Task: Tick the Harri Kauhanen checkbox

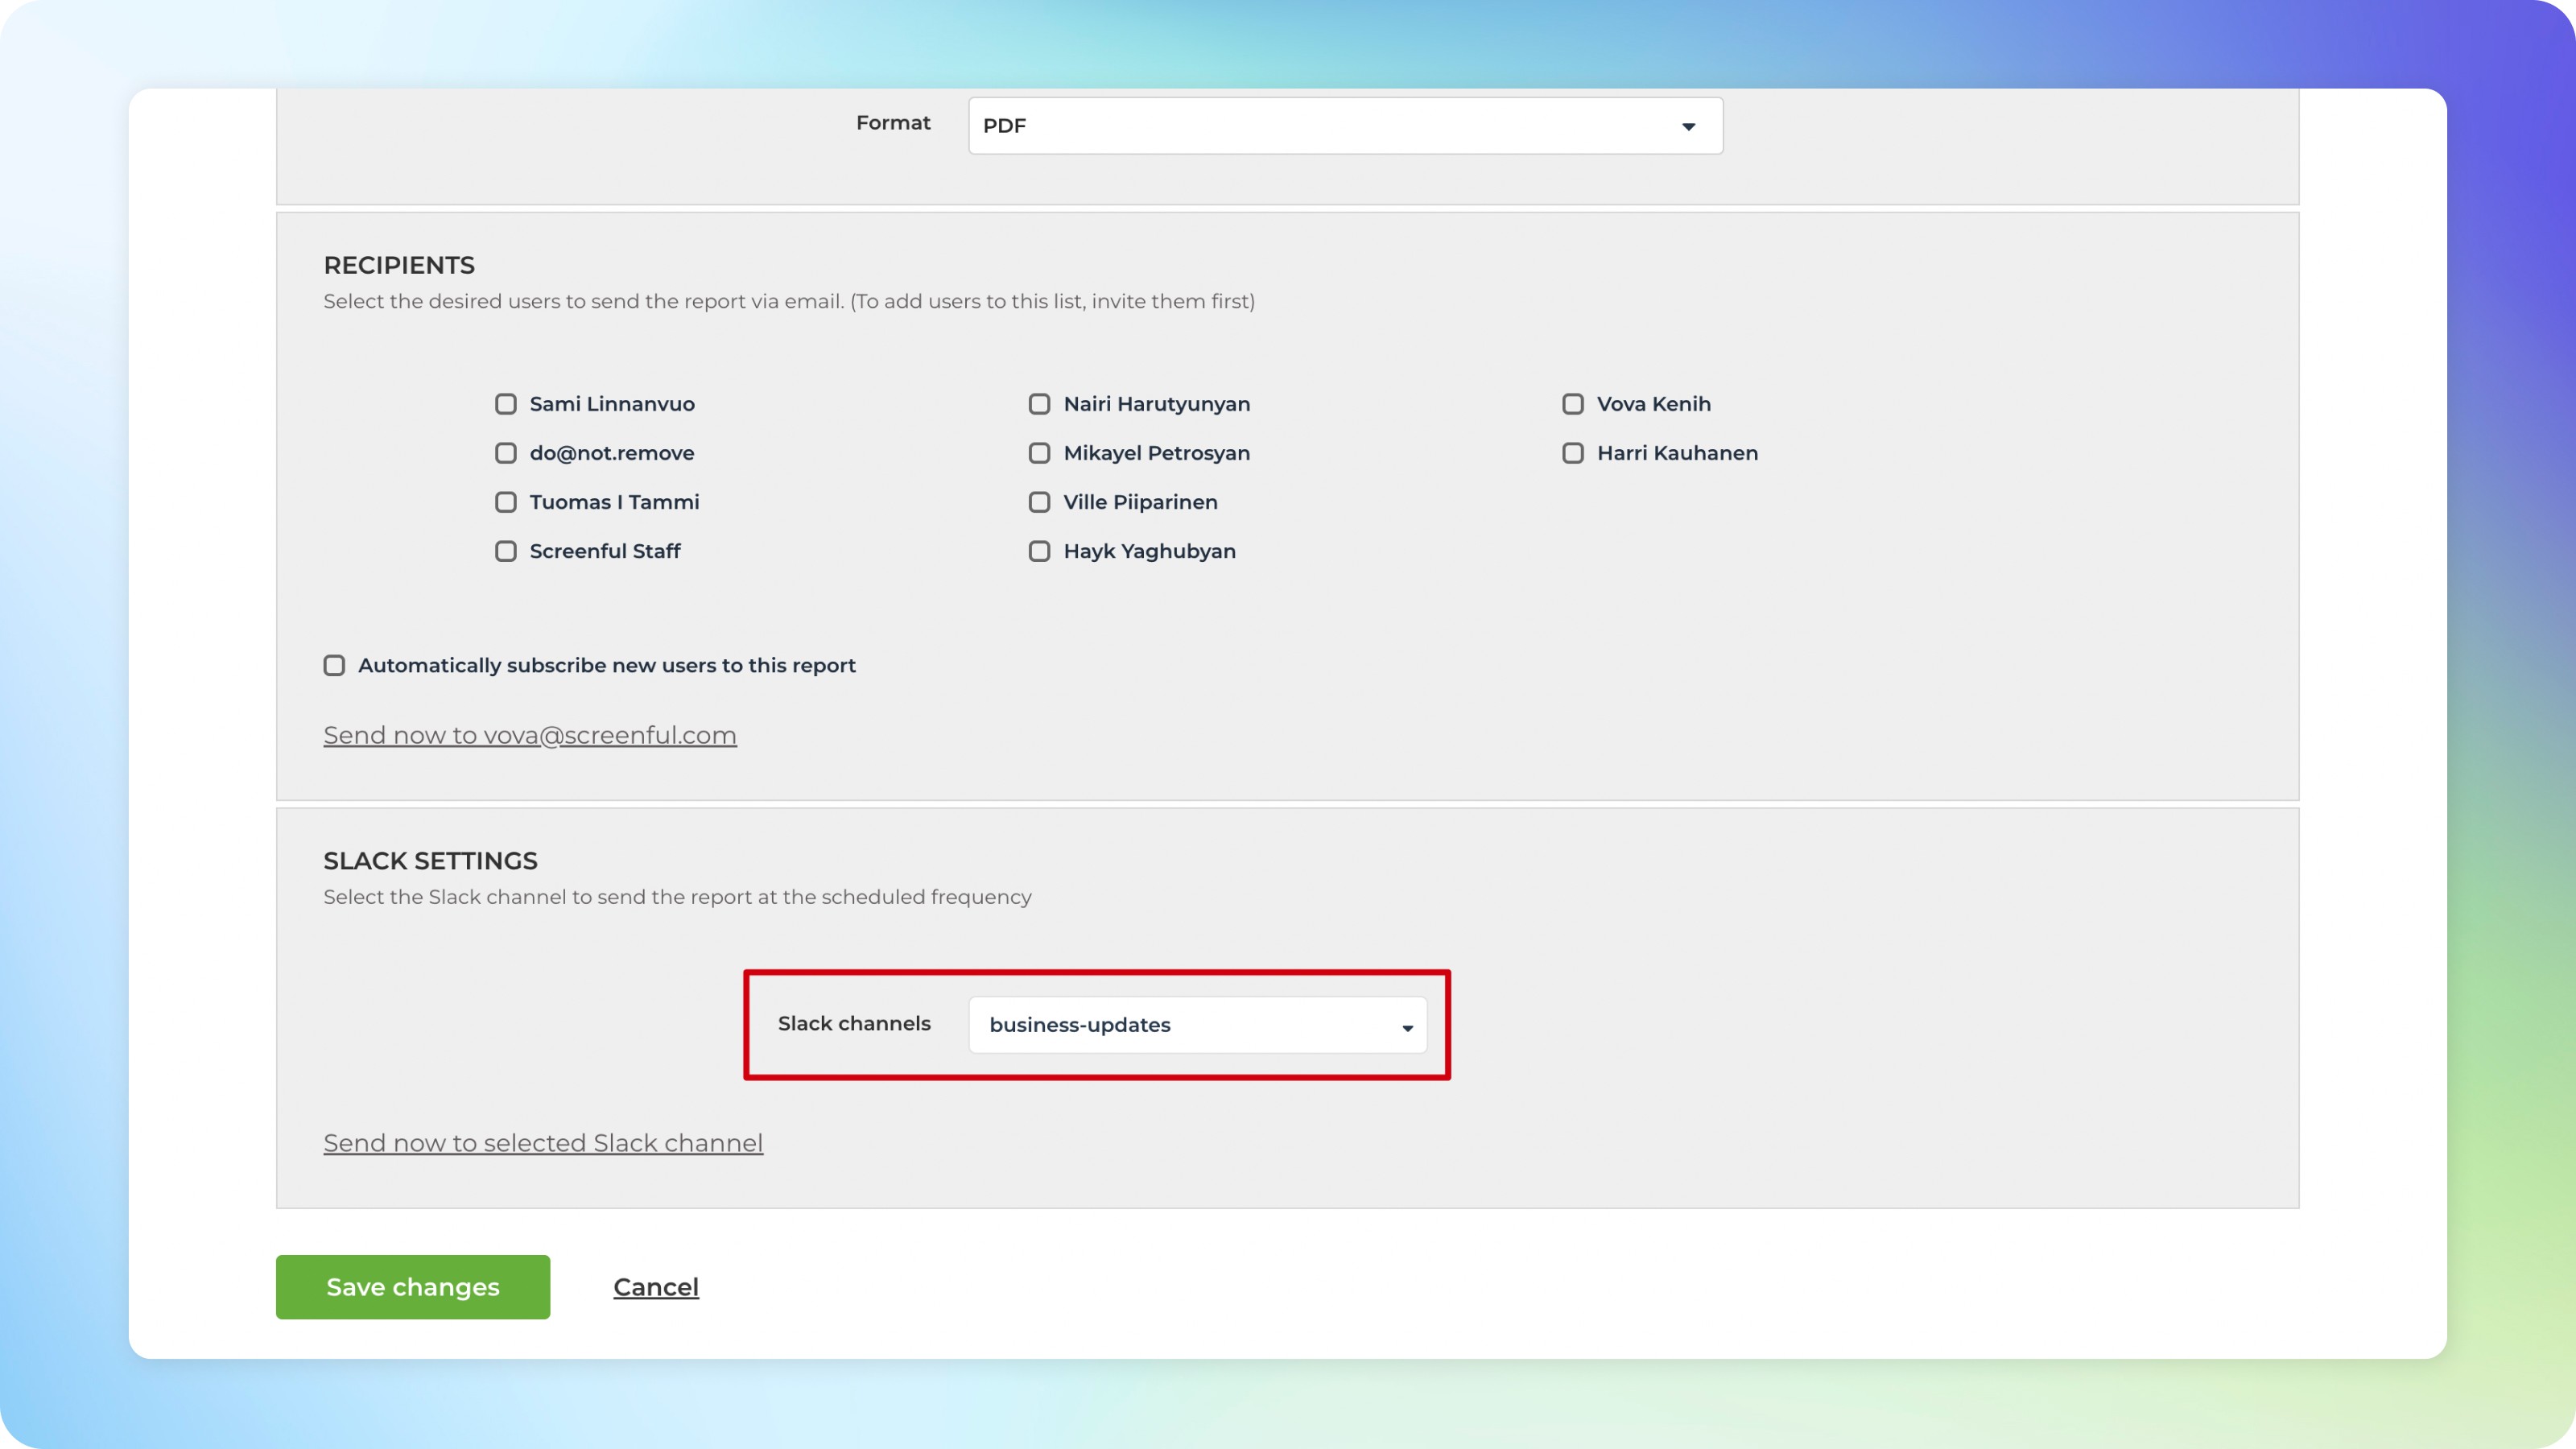Action: pos(1573,453)
